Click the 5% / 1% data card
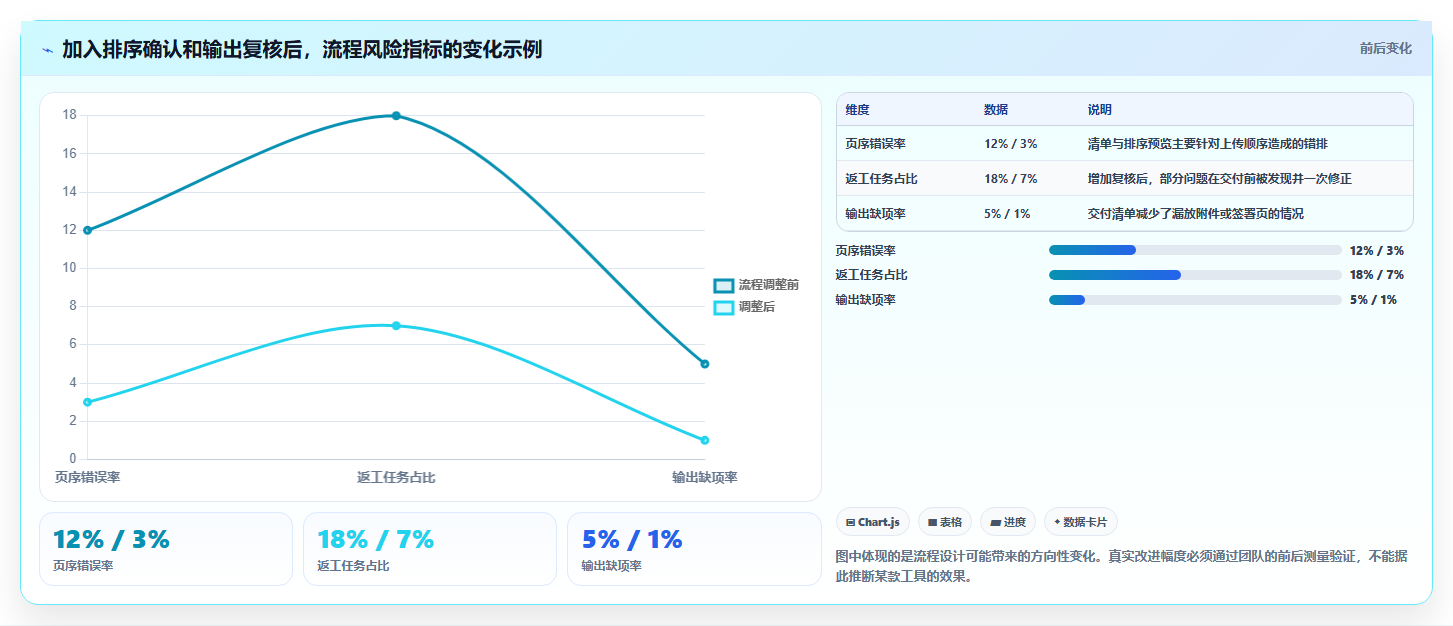Image resolution: width=1453 pixels, height=626 pixels. pyautogui.click(x=693, y=549)
